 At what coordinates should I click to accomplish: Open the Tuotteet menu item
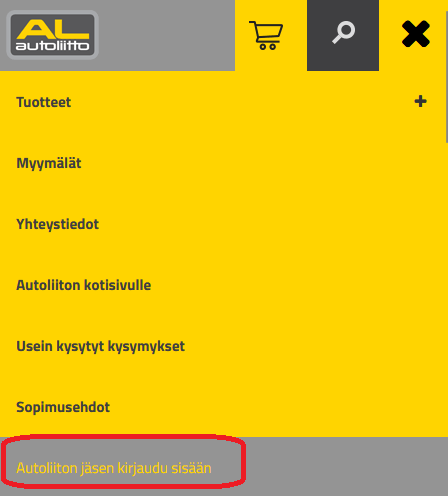tap(44, 102)
